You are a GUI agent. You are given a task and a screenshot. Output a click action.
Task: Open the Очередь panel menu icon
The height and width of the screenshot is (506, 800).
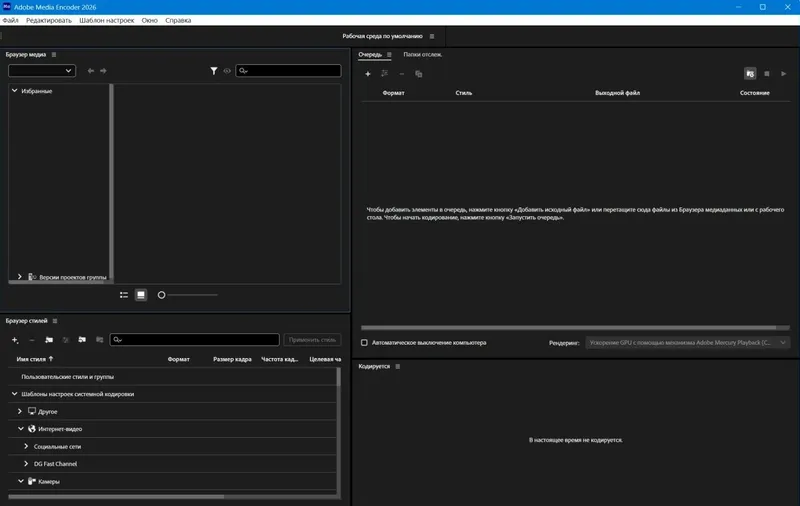(389, 55)
